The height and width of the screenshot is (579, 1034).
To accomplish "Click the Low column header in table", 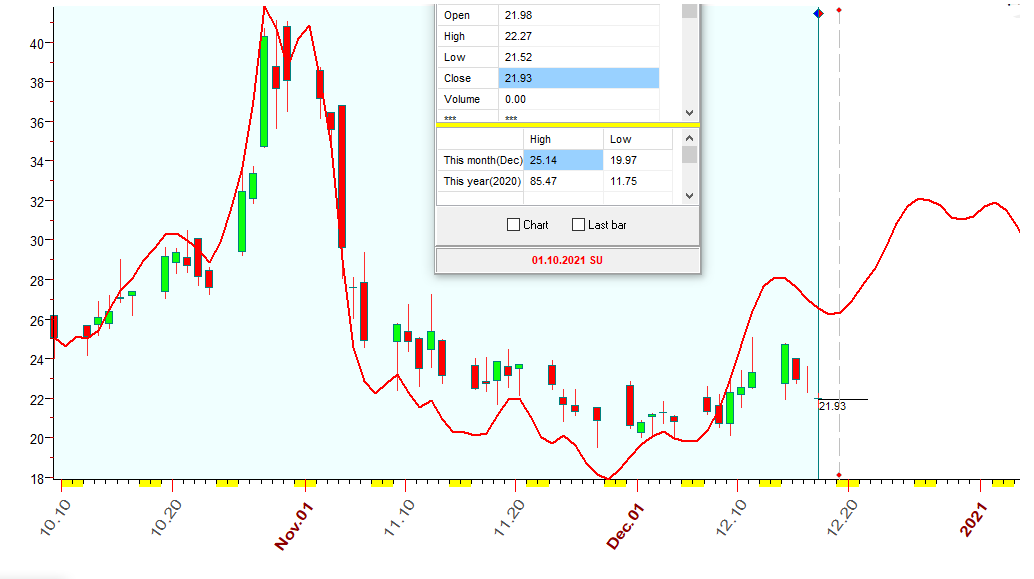I will [638, 139].
